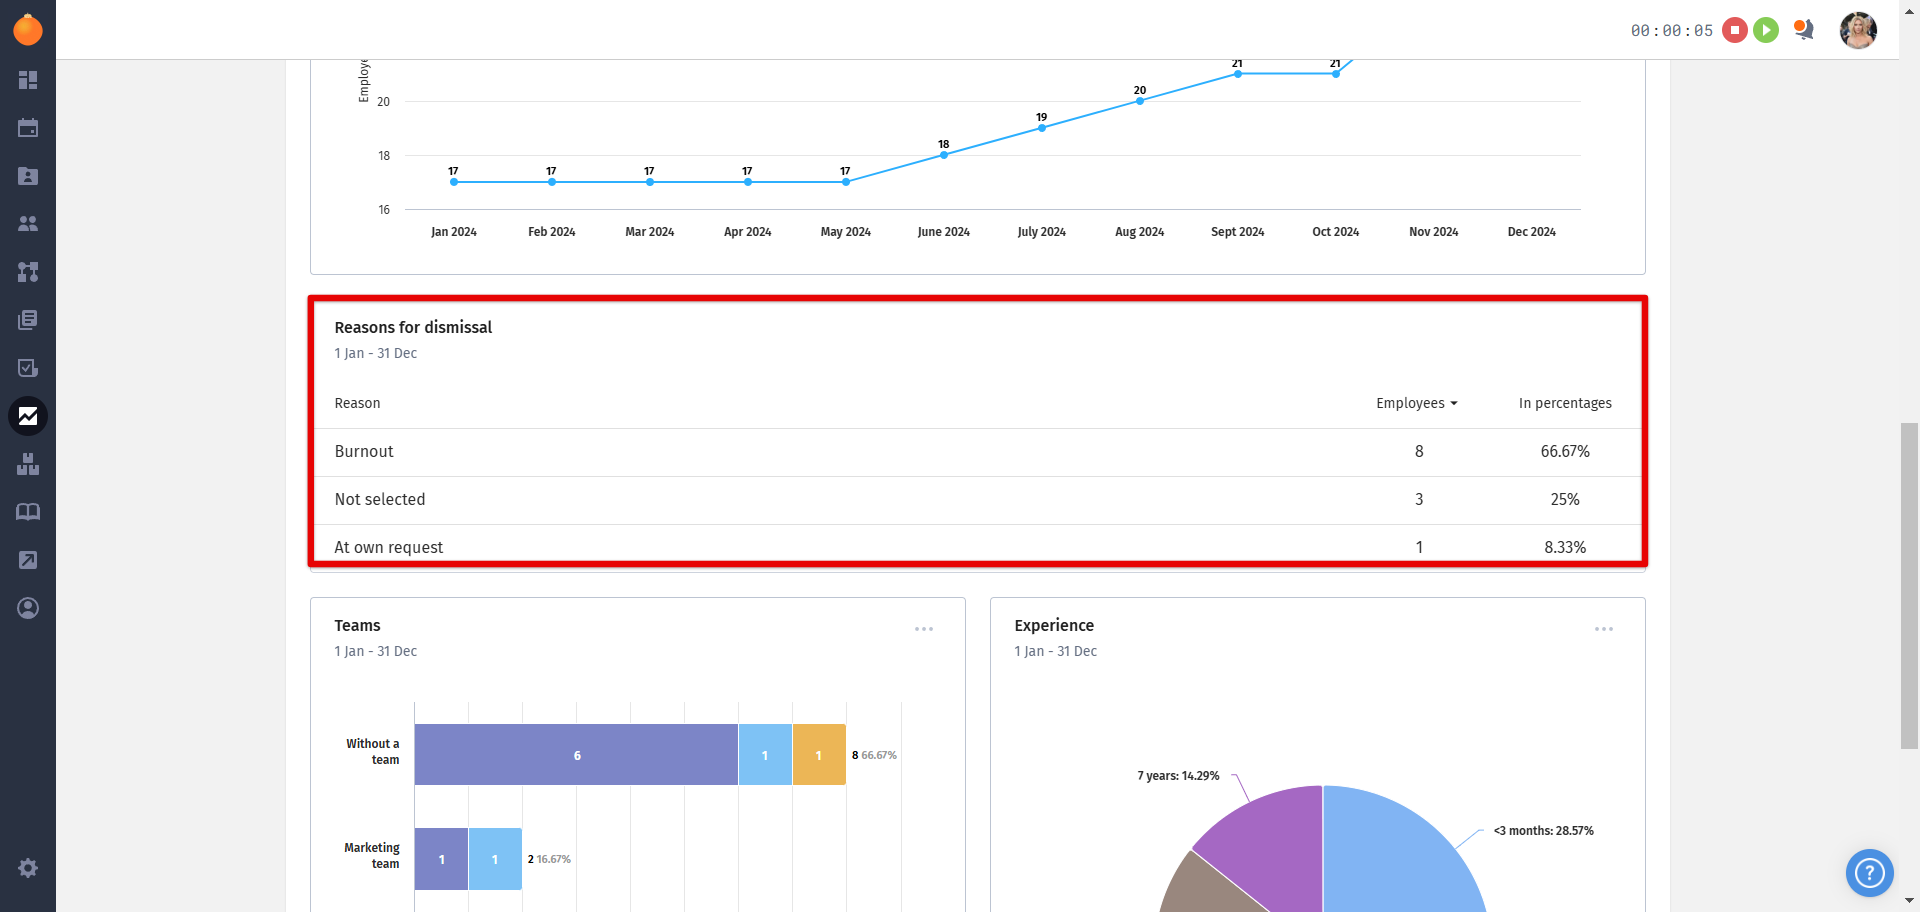The height and width of the screenshot is (912, 1920).
Task: Open the calendar icon in sidebar
Action: [28, 128]
